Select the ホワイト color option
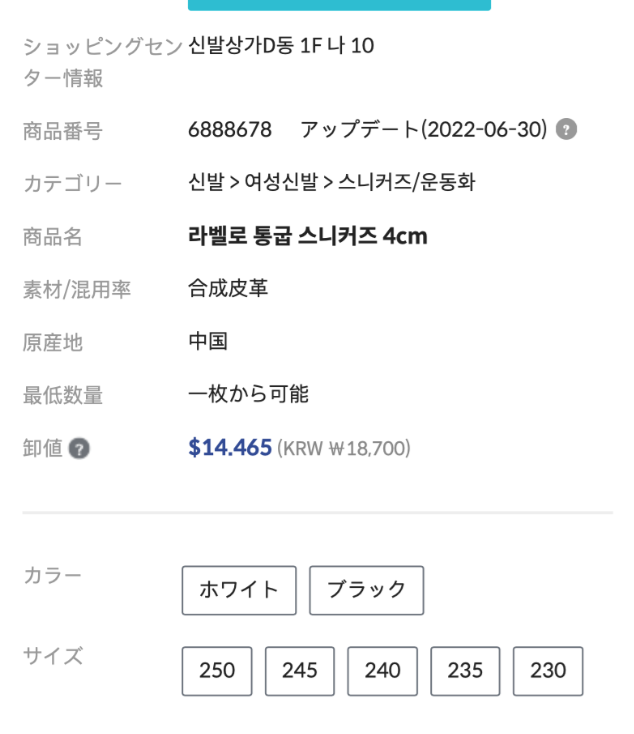This screenshot has height=734, width=634. tap(239, 590)
